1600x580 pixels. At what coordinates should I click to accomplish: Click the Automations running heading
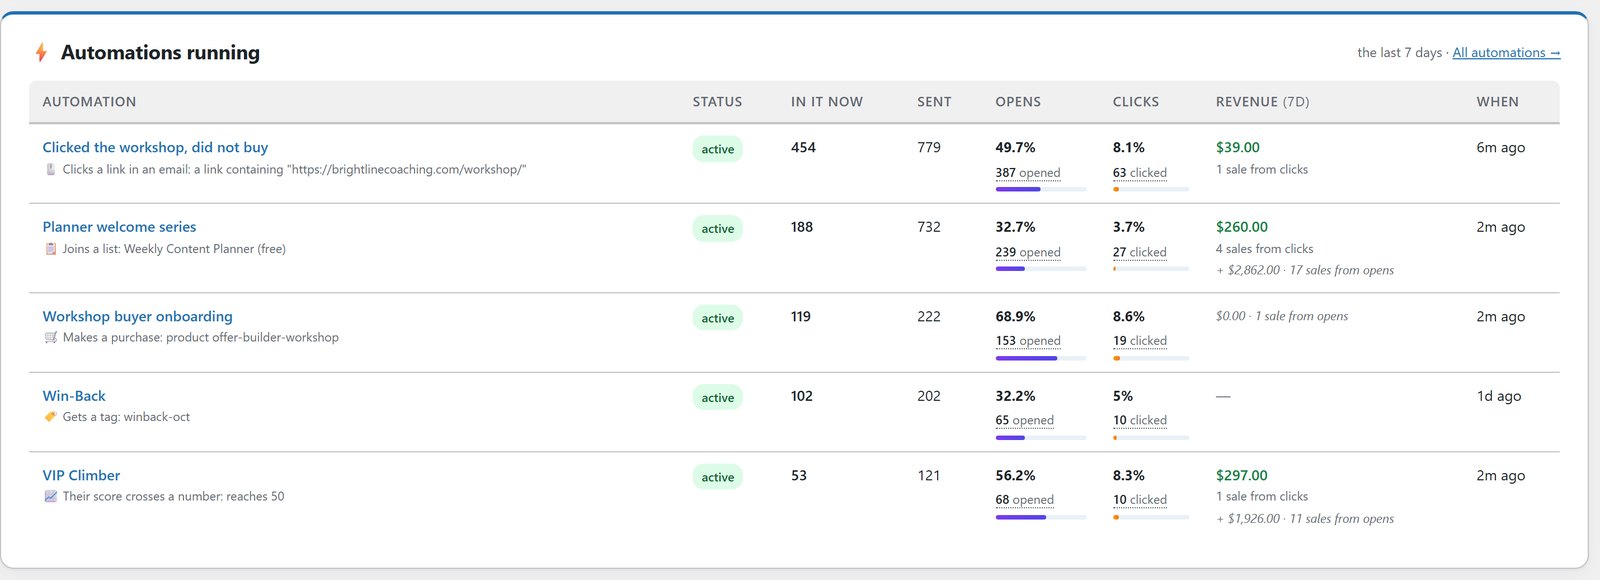160,52
